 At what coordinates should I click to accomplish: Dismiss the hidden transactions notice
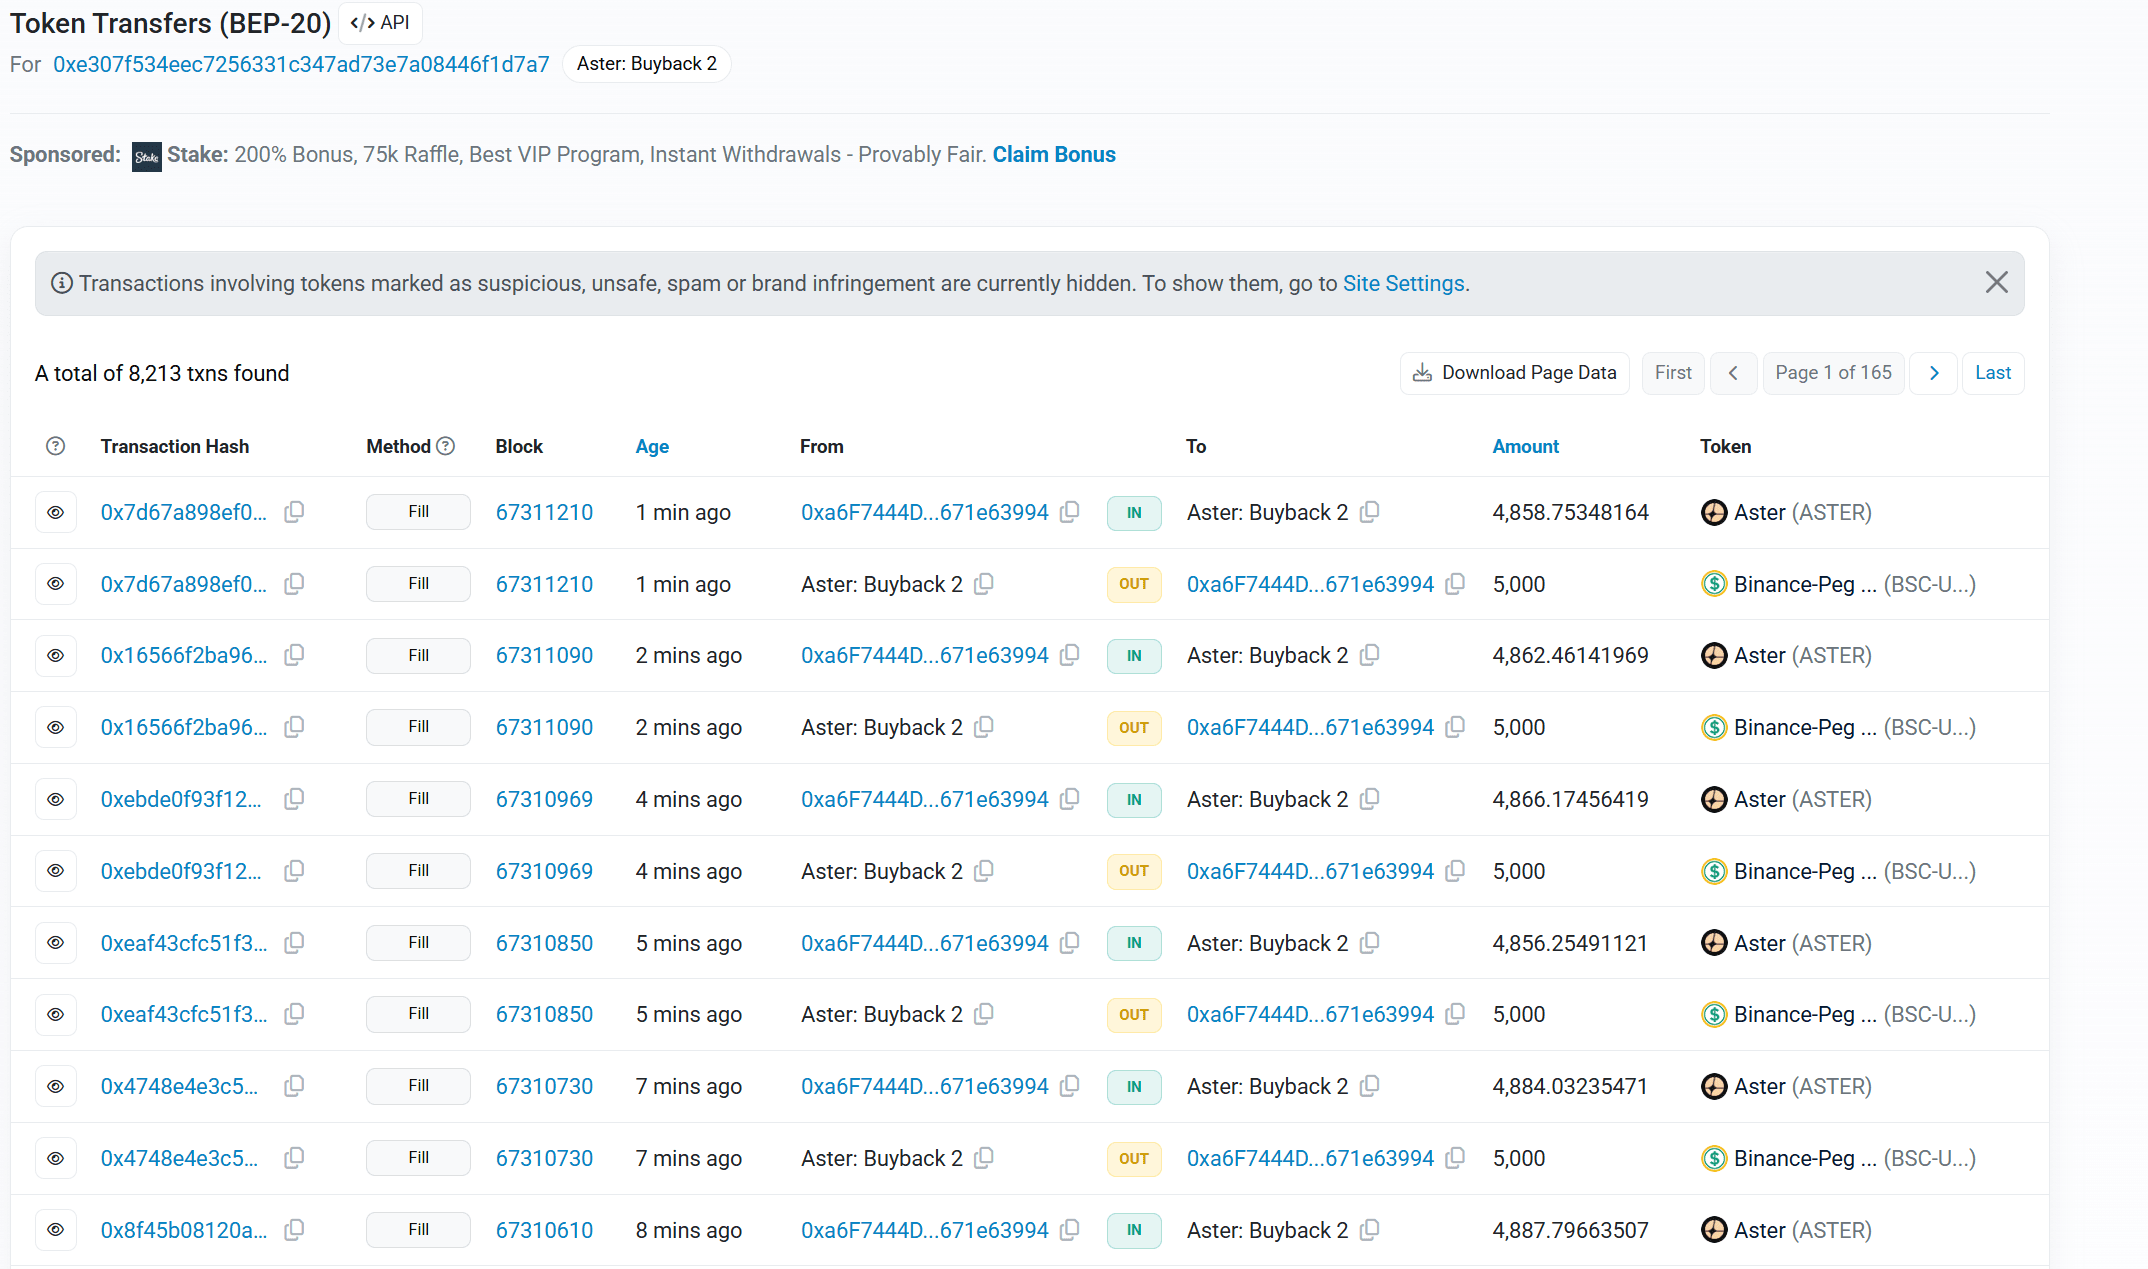click(x=1996, y=283)
